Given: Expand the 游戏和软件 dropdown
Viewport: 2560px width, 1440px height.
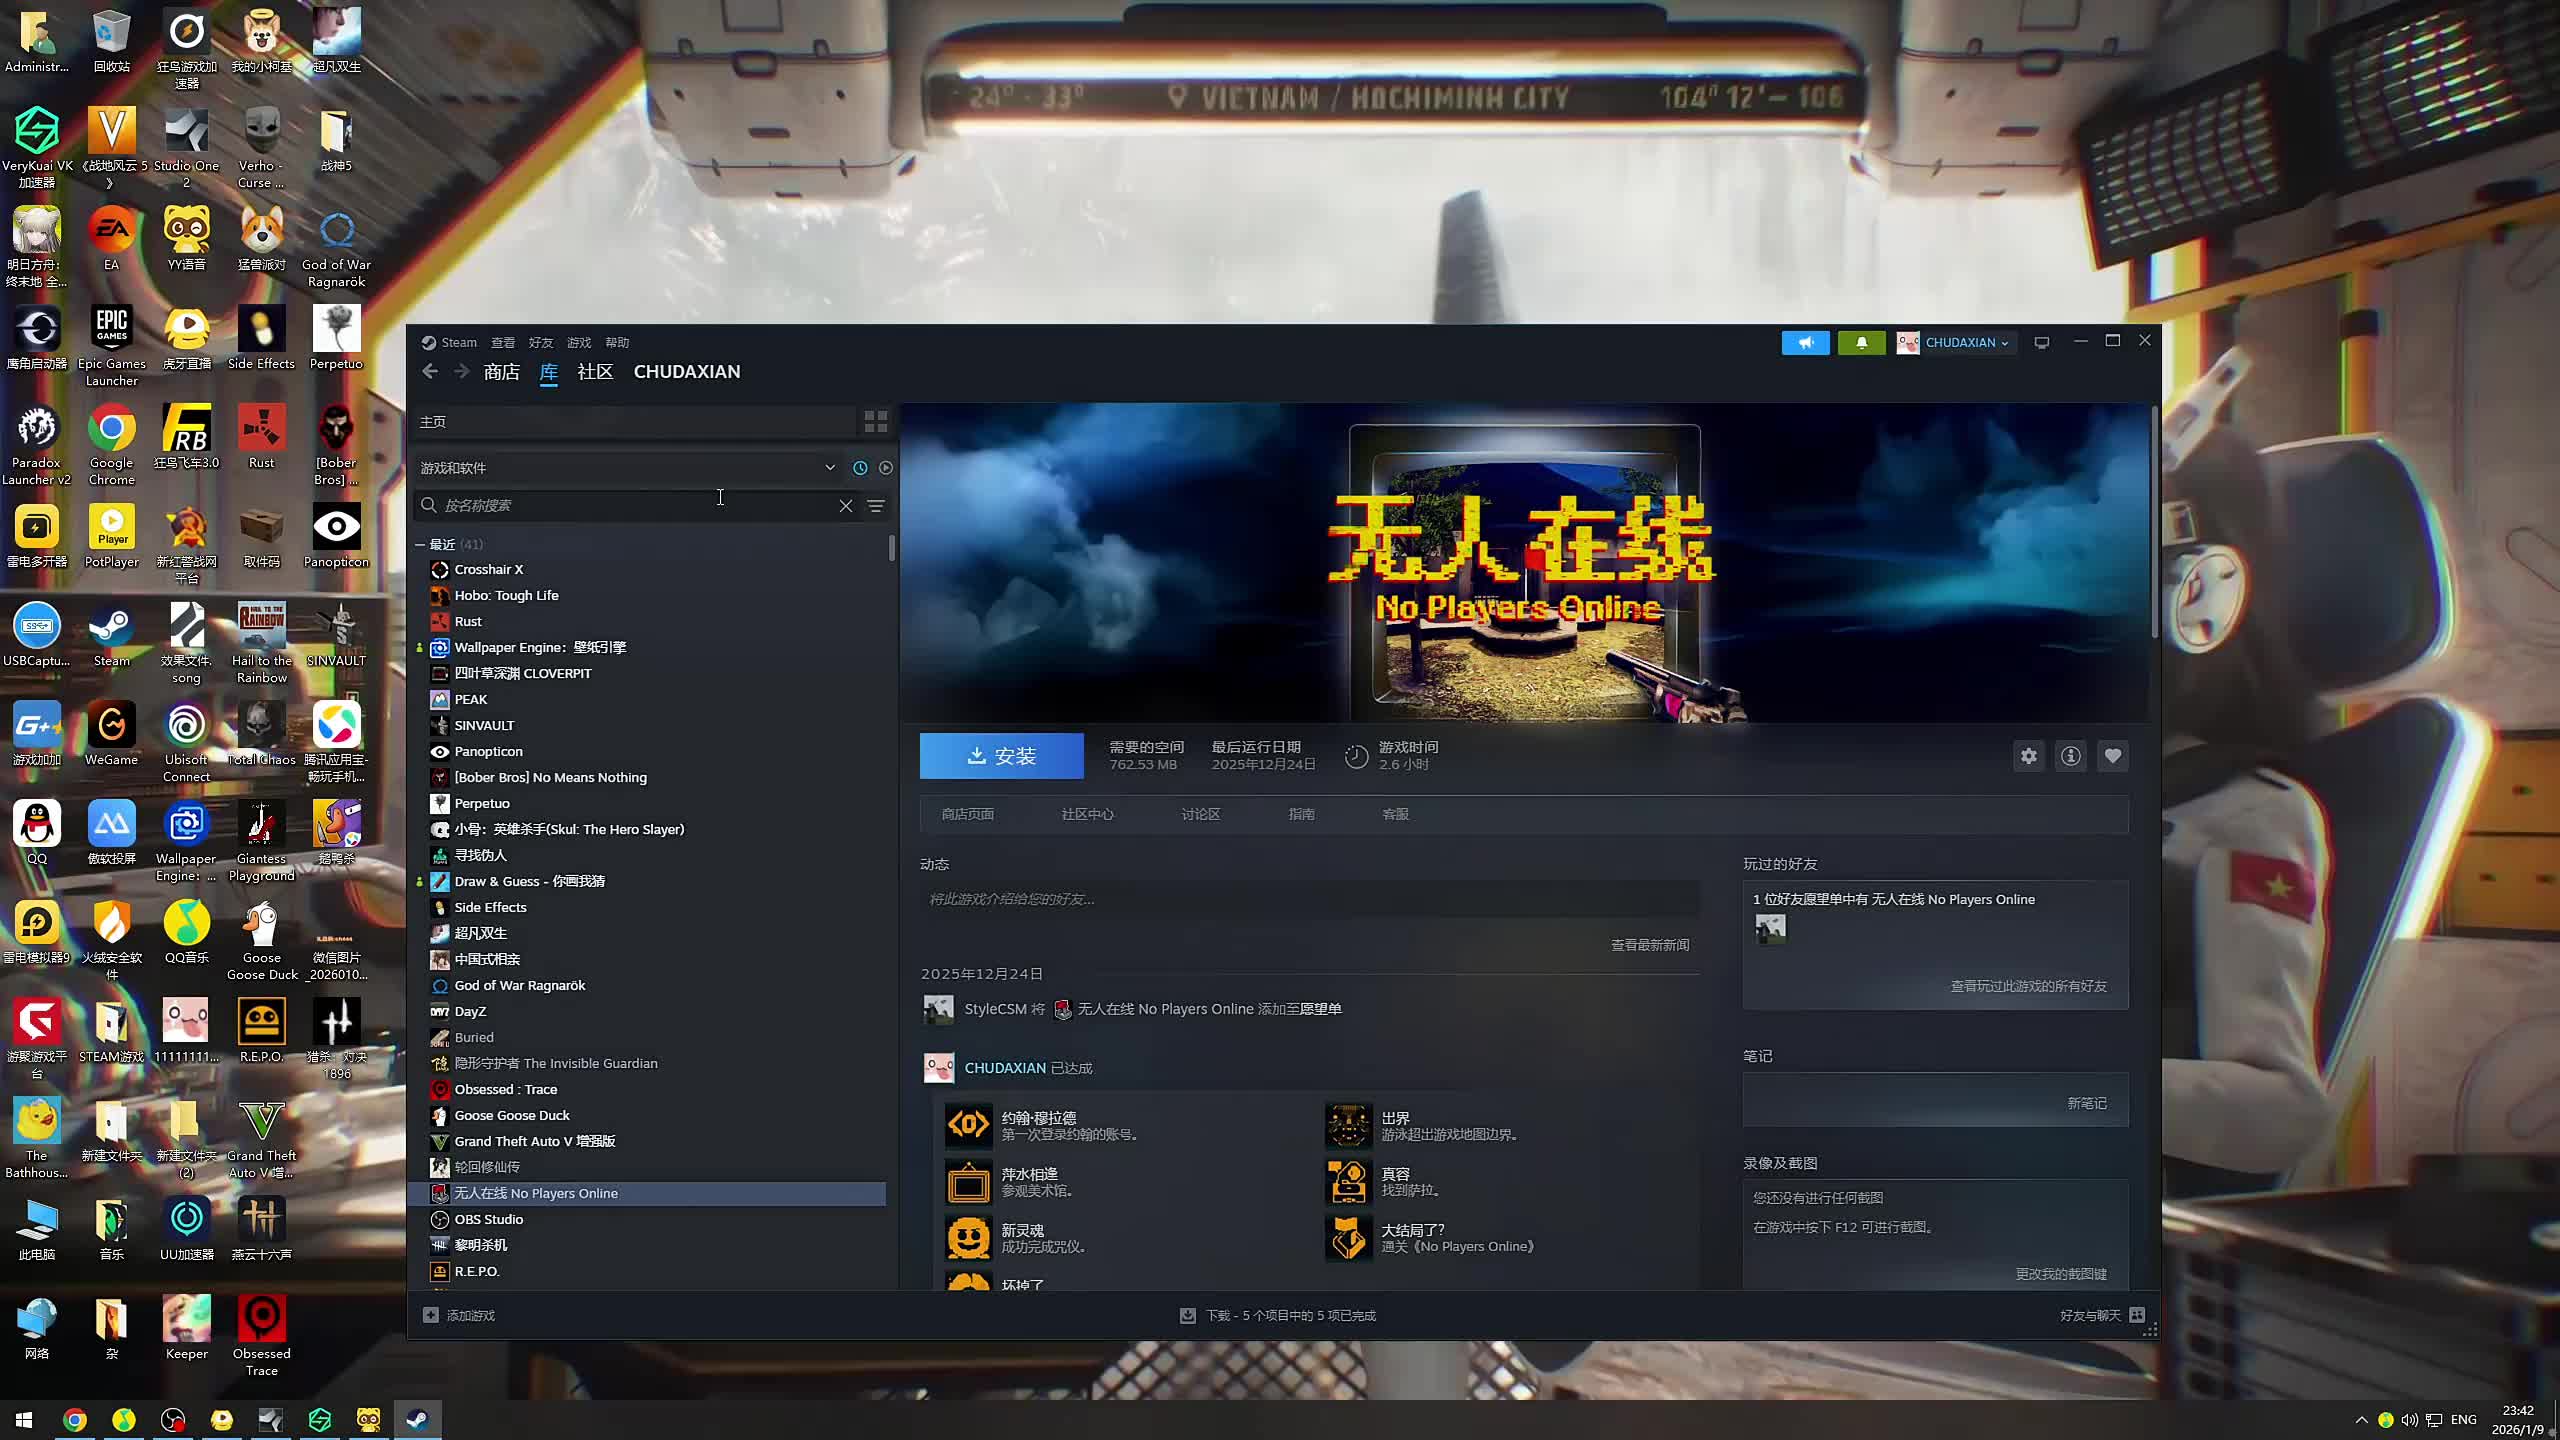Looking at the screenshot, I should [x=828, y=468].
